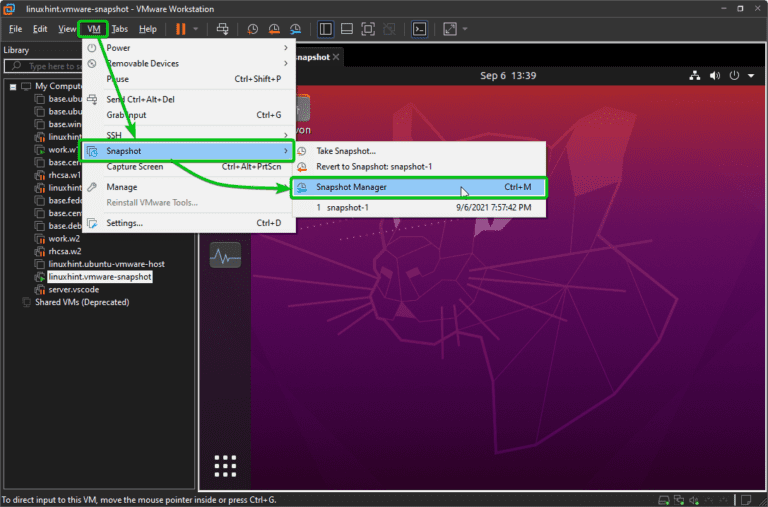Select linuxhint.vmware-snapshot in the library
This screenshot has width=768, height=507.
point(100,277)
